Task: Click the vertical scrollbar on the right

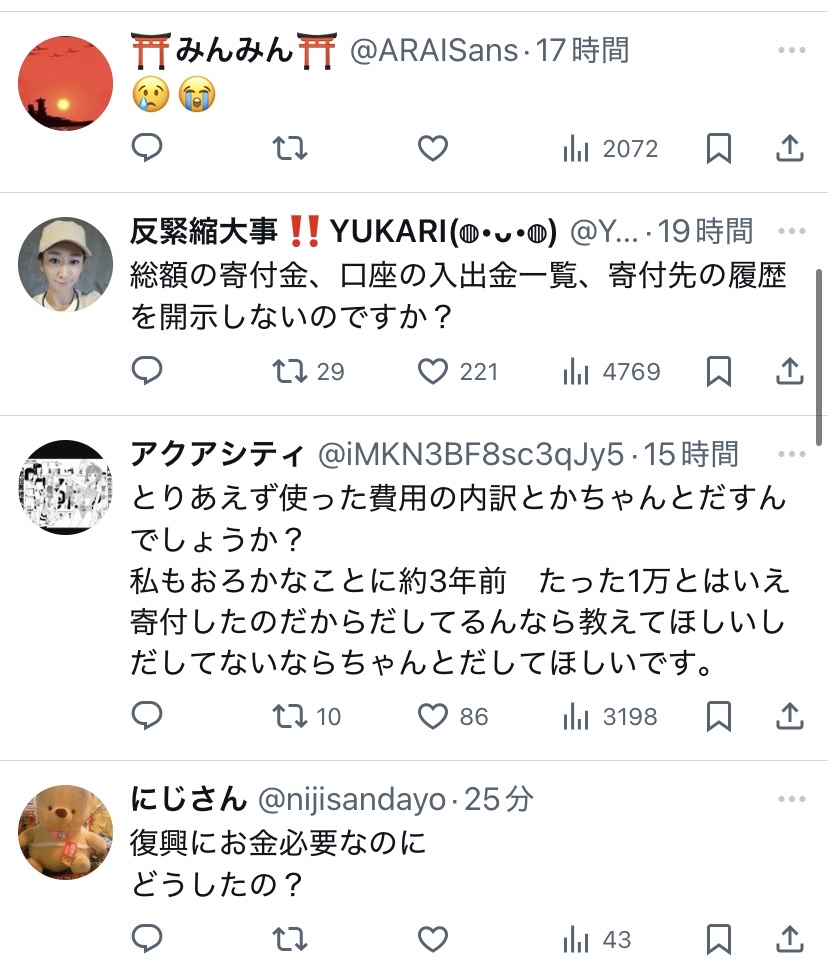Action: coord(819,356)
